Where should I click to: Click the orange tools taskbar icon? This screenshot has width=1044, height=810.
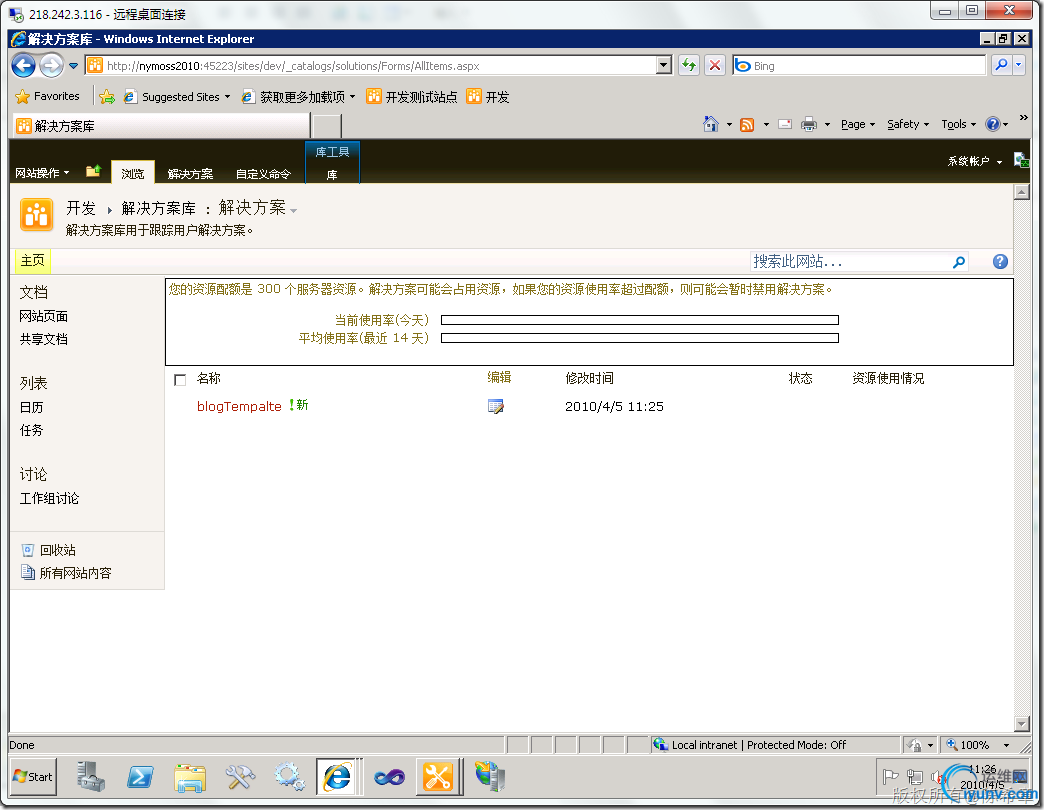(437, 777)
